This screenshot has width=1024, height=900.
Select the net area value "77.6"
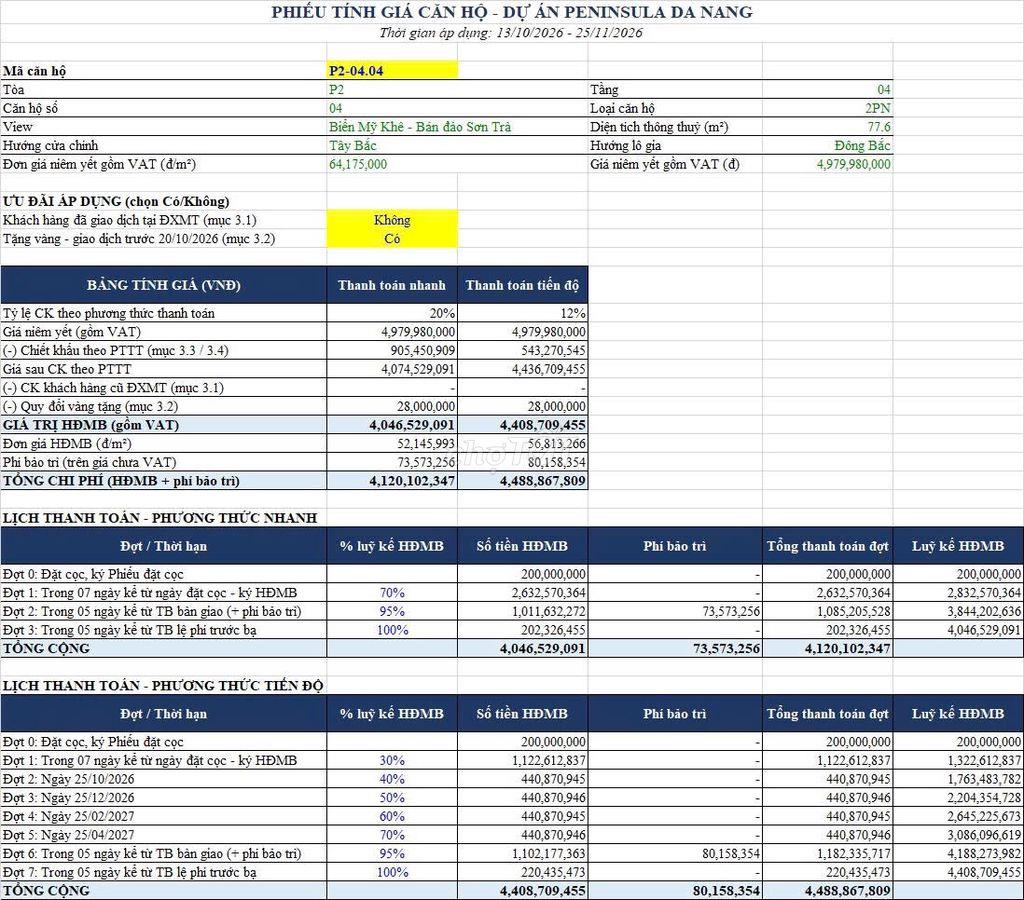(x=879, y=127)
